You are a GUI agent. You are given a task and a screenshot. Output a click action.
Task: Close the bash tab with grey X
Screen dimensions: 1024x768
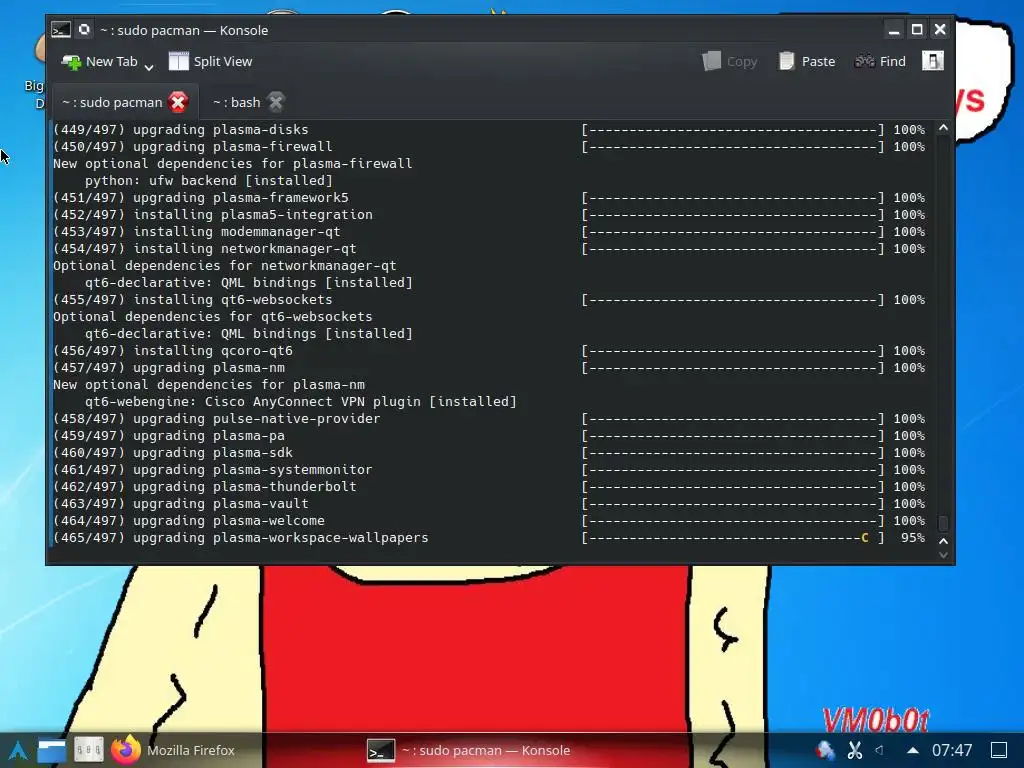(276, 102)
